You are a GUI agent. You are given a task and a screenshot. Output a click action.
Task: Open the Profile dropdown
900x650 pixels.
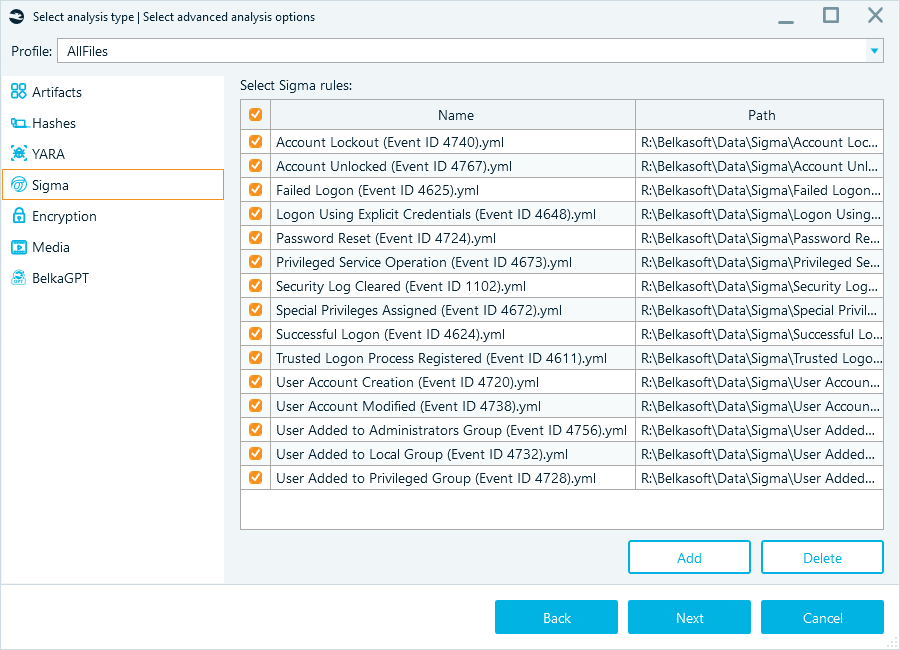pos(470,50)
